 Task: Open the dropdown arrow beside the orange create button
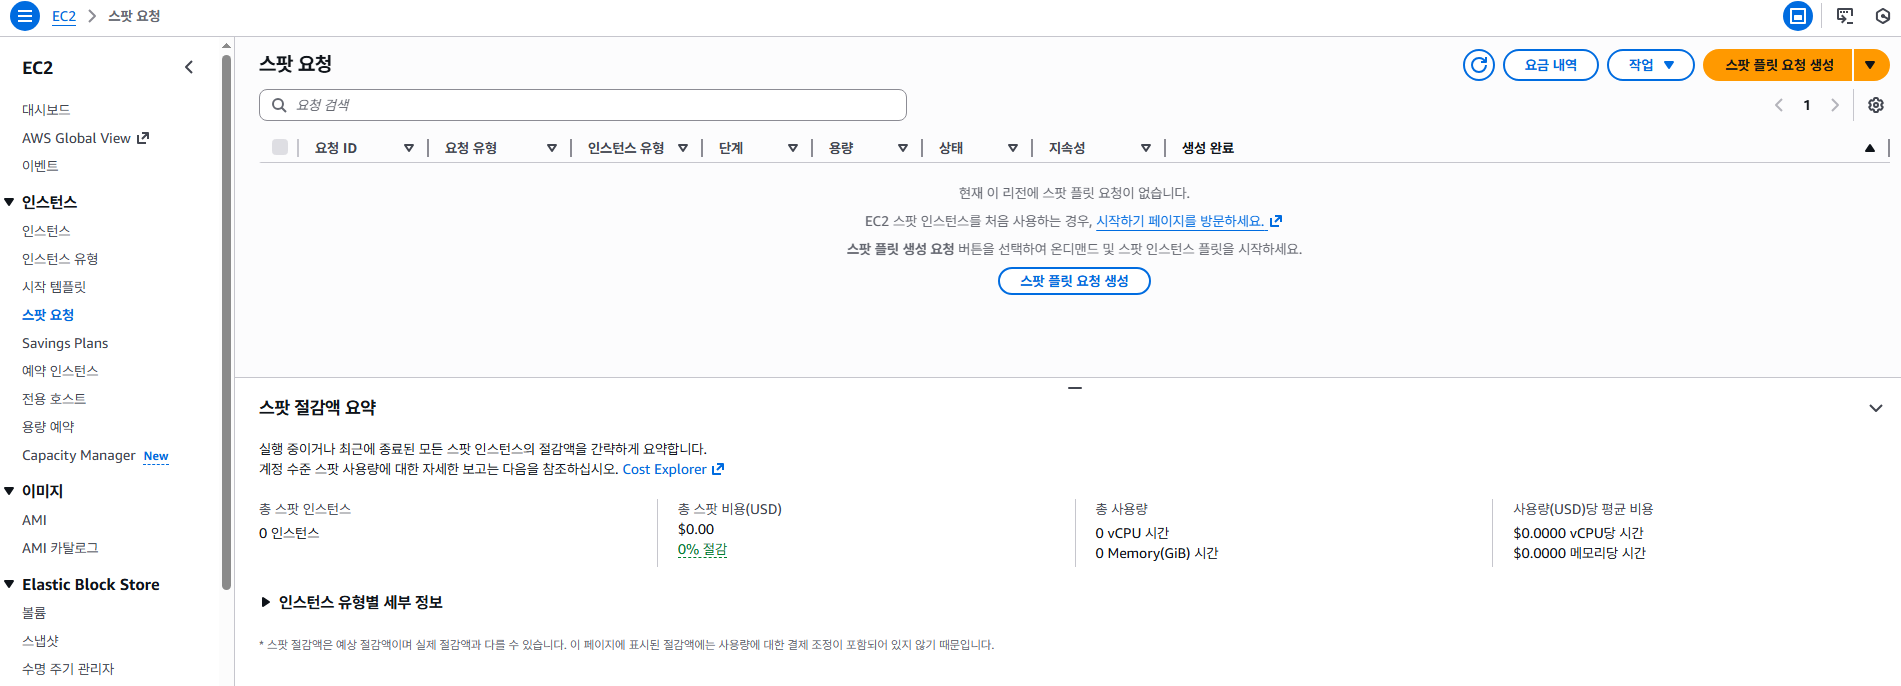[x=1871, y=65]
